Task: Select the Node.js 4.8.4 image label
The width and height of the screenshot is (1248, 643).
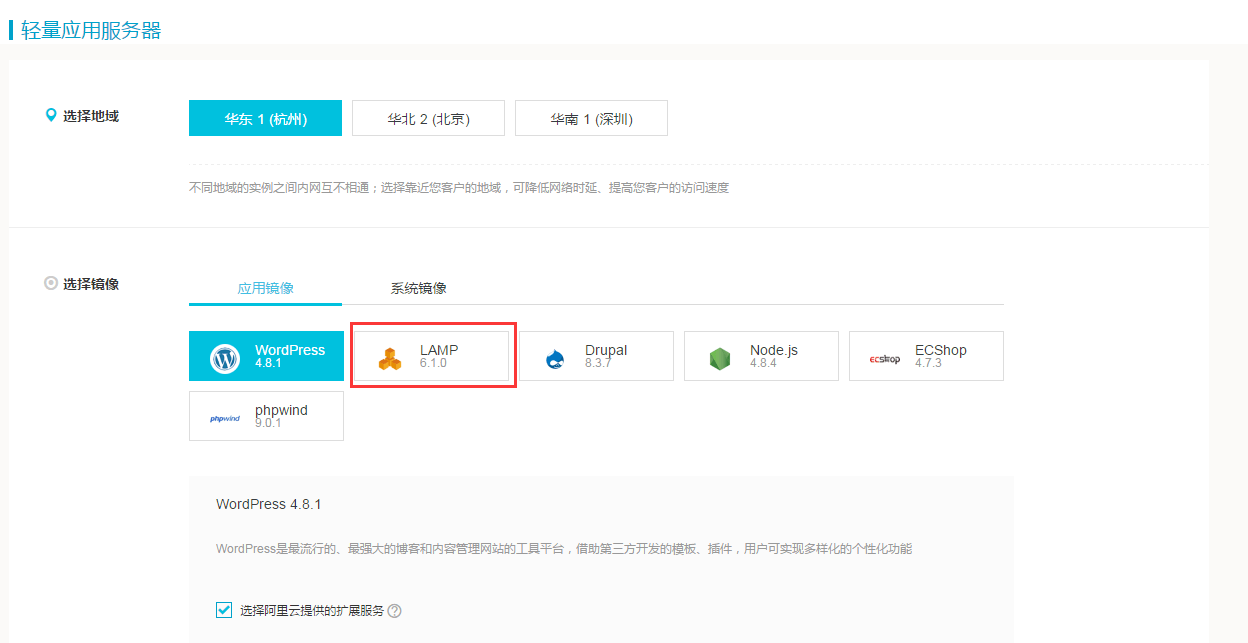Action: (774, 356)
